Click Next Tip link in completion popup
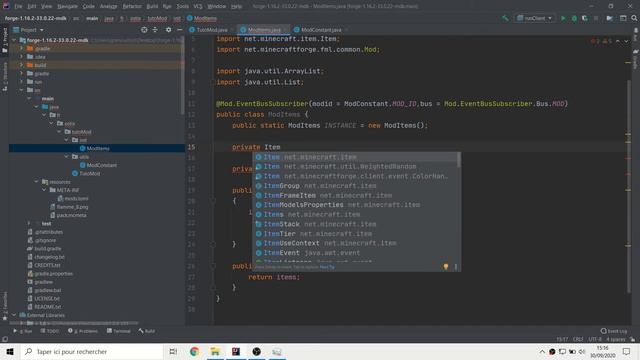 coord(327,267)
